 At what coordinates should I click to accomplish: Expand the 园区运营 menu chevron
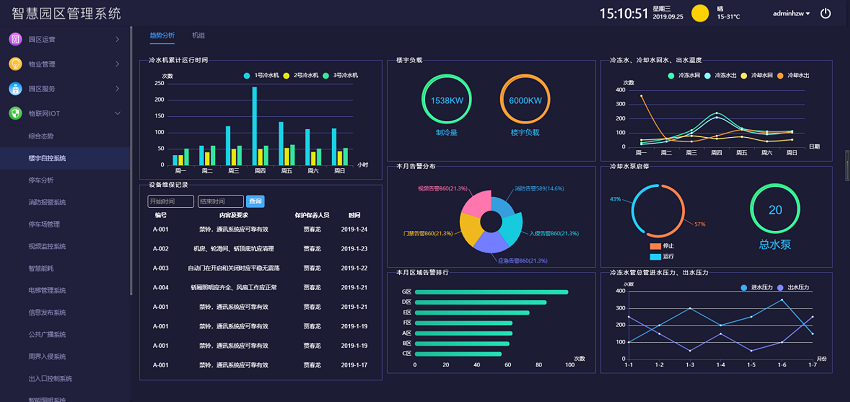click(118, 40)
